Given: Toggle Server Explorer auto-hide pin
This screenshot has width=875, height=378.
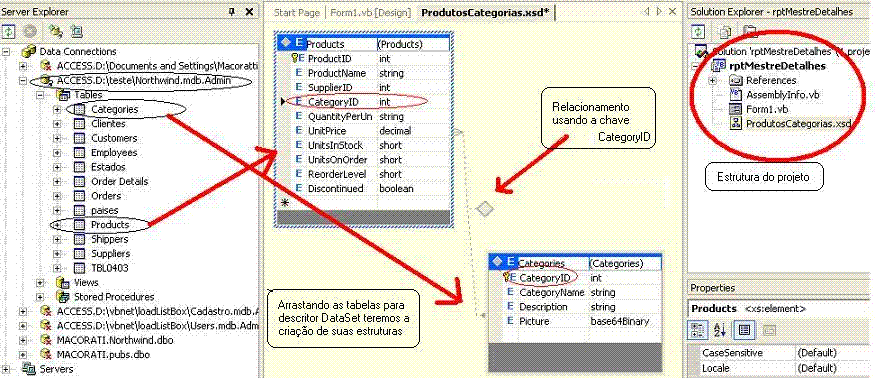Looking at the screenshot, I should point(232,11).
